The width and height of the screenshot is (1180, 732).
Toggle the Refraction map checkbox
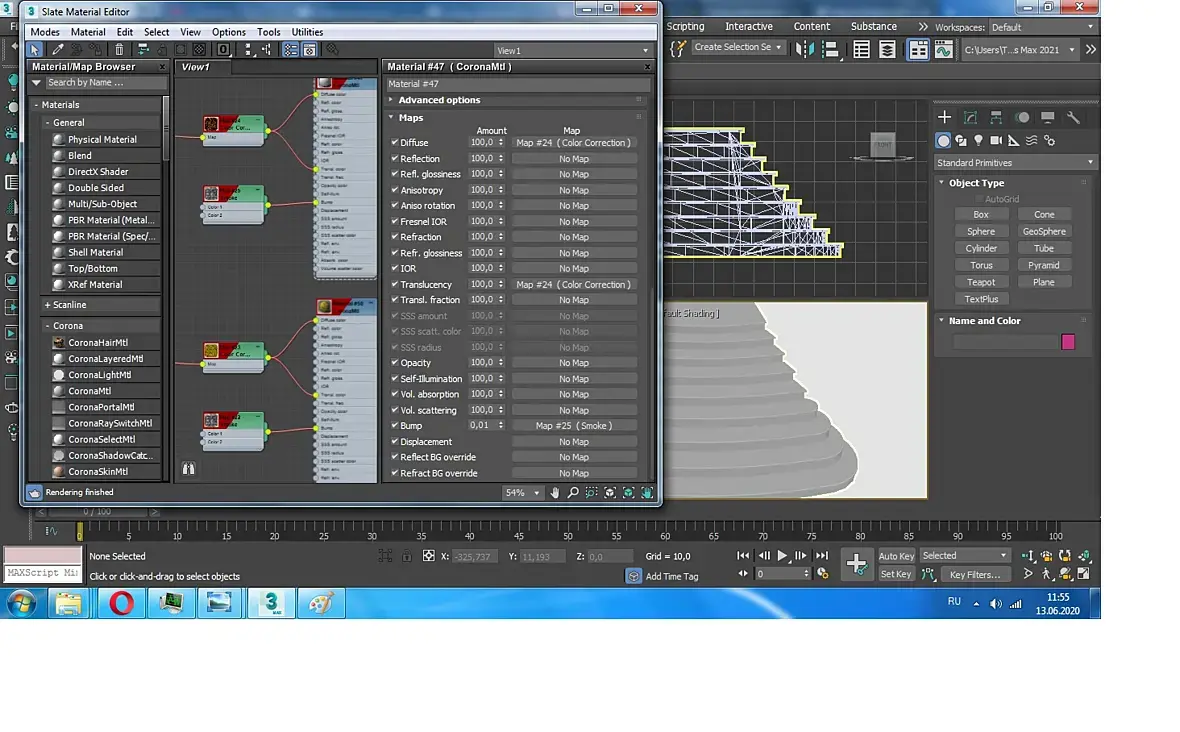coord(394,236)
